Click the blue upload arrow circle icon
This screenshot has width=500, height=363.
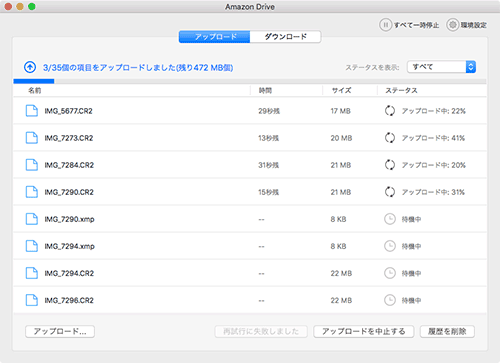(30, 67)
